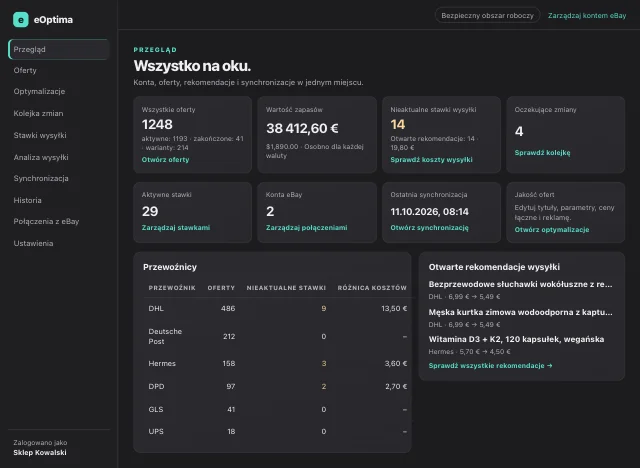Click the Hermes carrier name in the table
This screenshot has height=468, width=640.
[x=162, y=364]
